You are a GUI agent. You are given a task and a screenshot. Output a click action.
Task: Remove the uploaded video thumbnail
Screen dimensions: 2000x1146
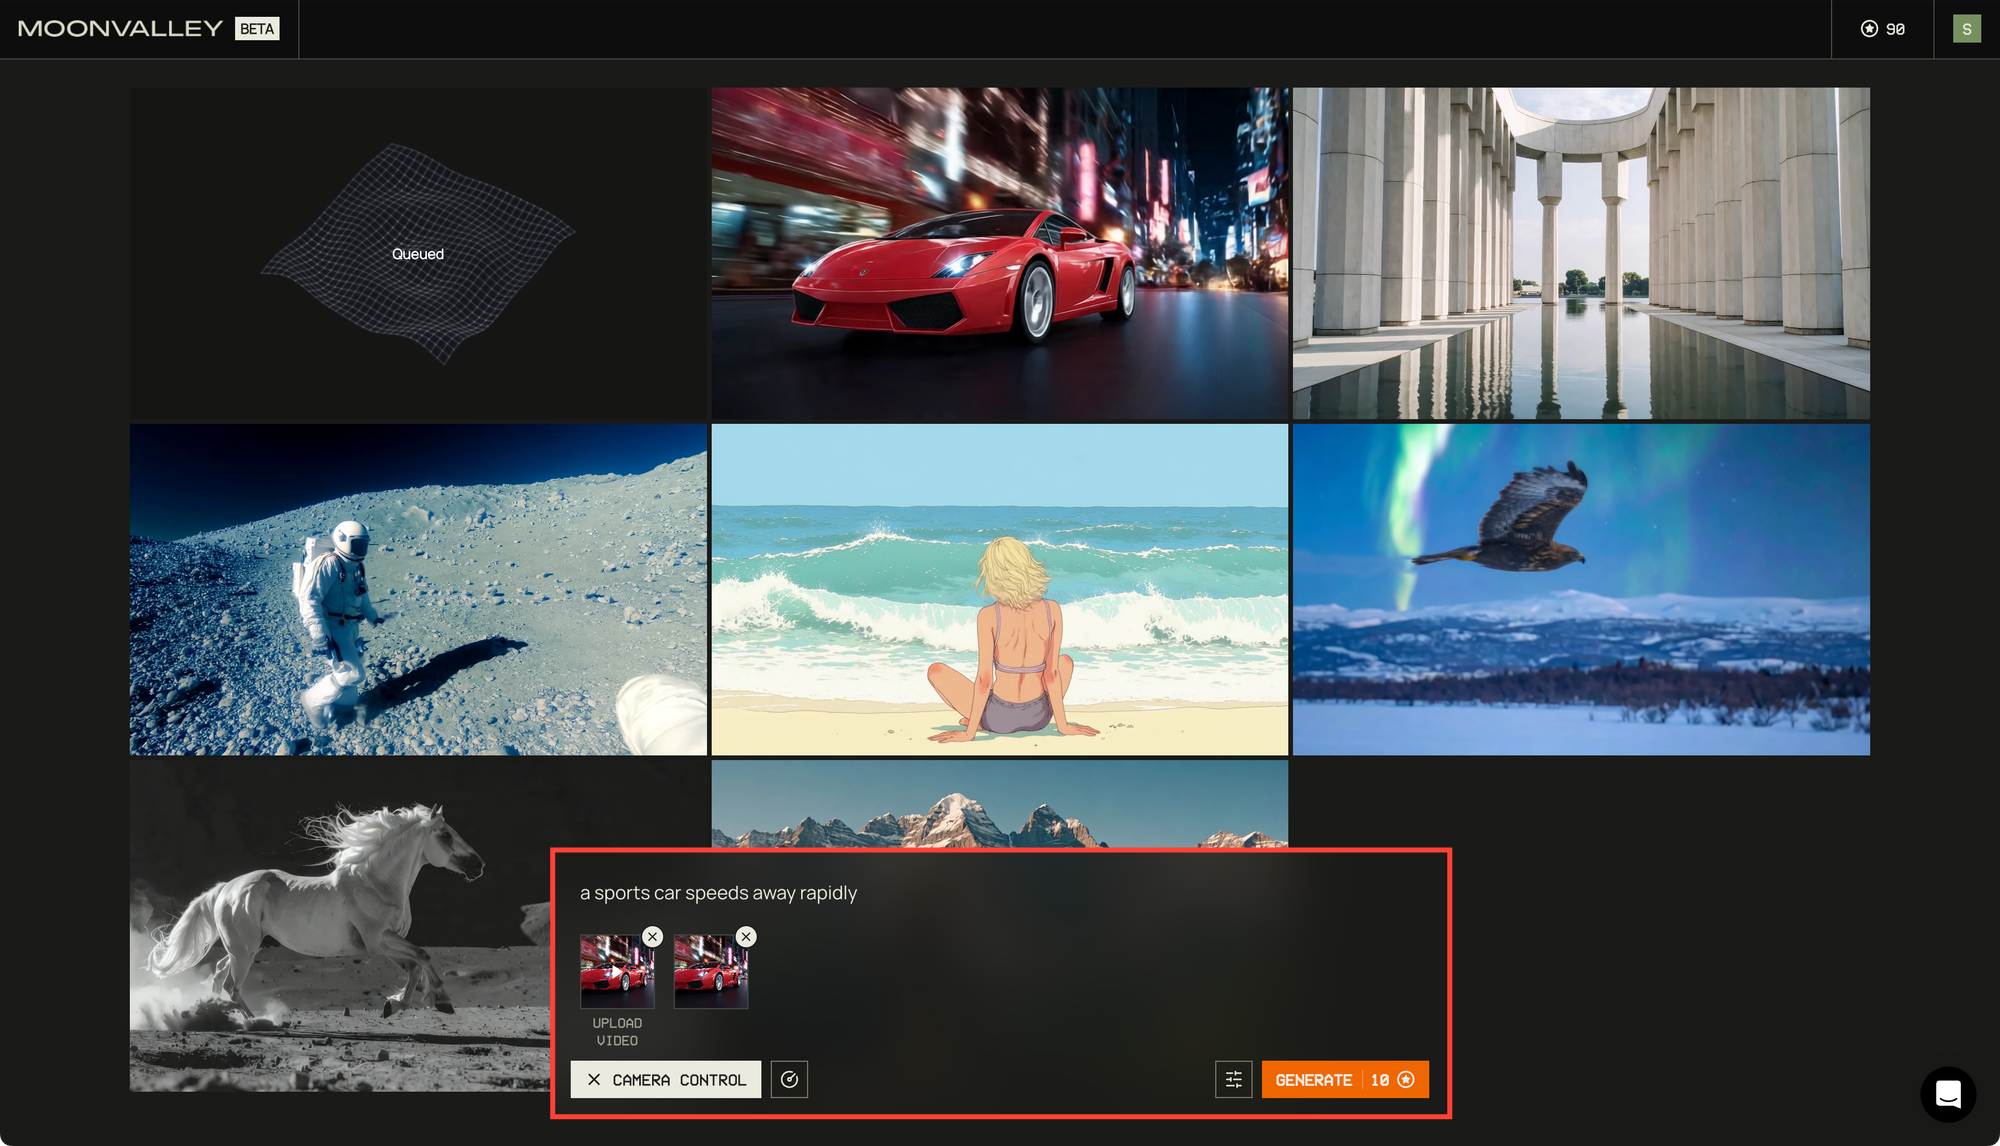click(652, 936)
